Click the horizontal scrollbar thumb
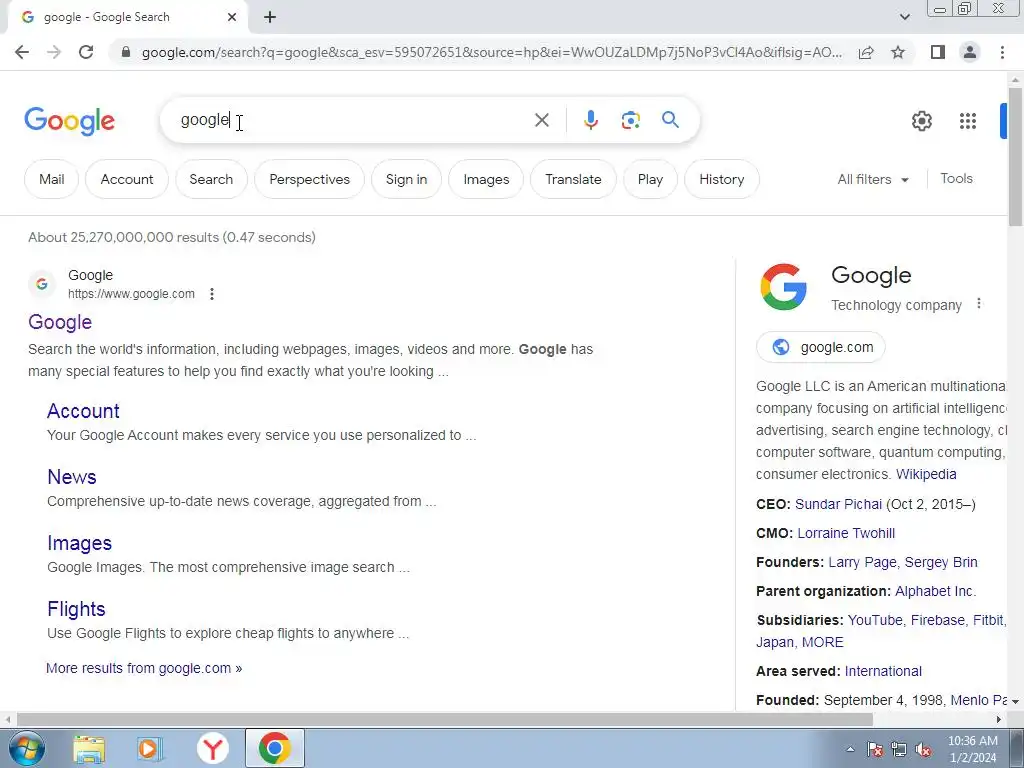The height and width of the screenshot is (768, 1024). 444,720
